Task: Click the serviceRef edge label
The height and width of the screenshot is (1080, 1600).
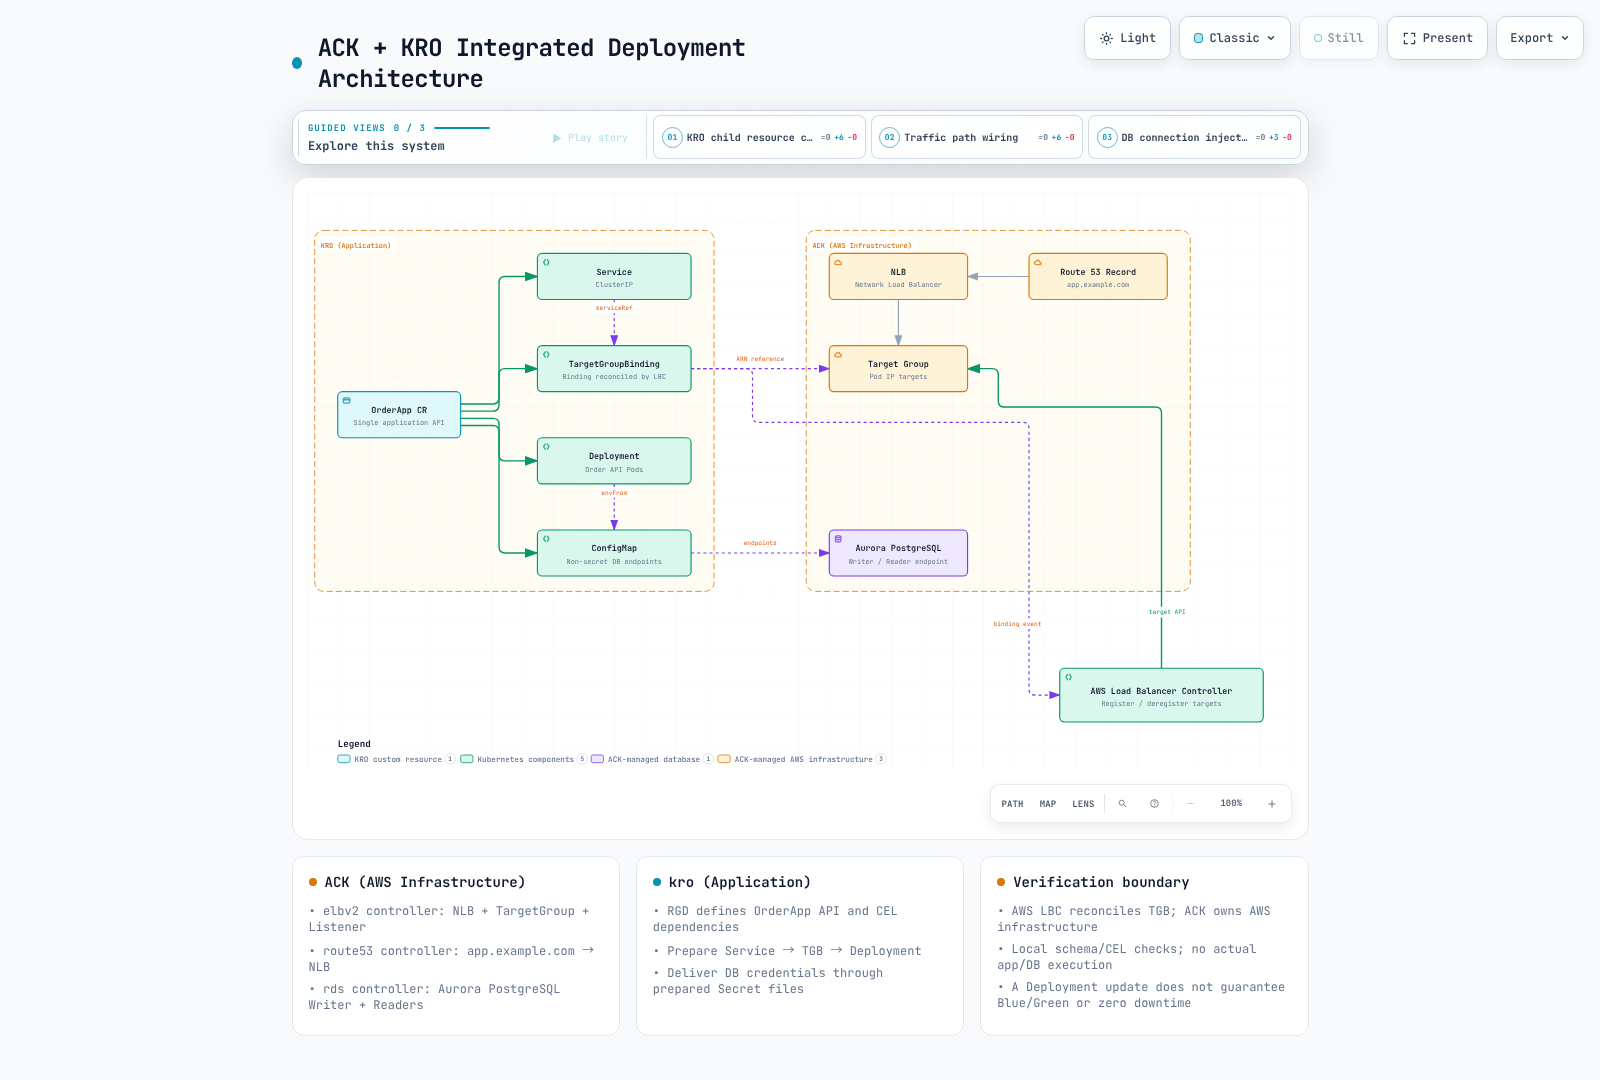Action: pos(614,308)
